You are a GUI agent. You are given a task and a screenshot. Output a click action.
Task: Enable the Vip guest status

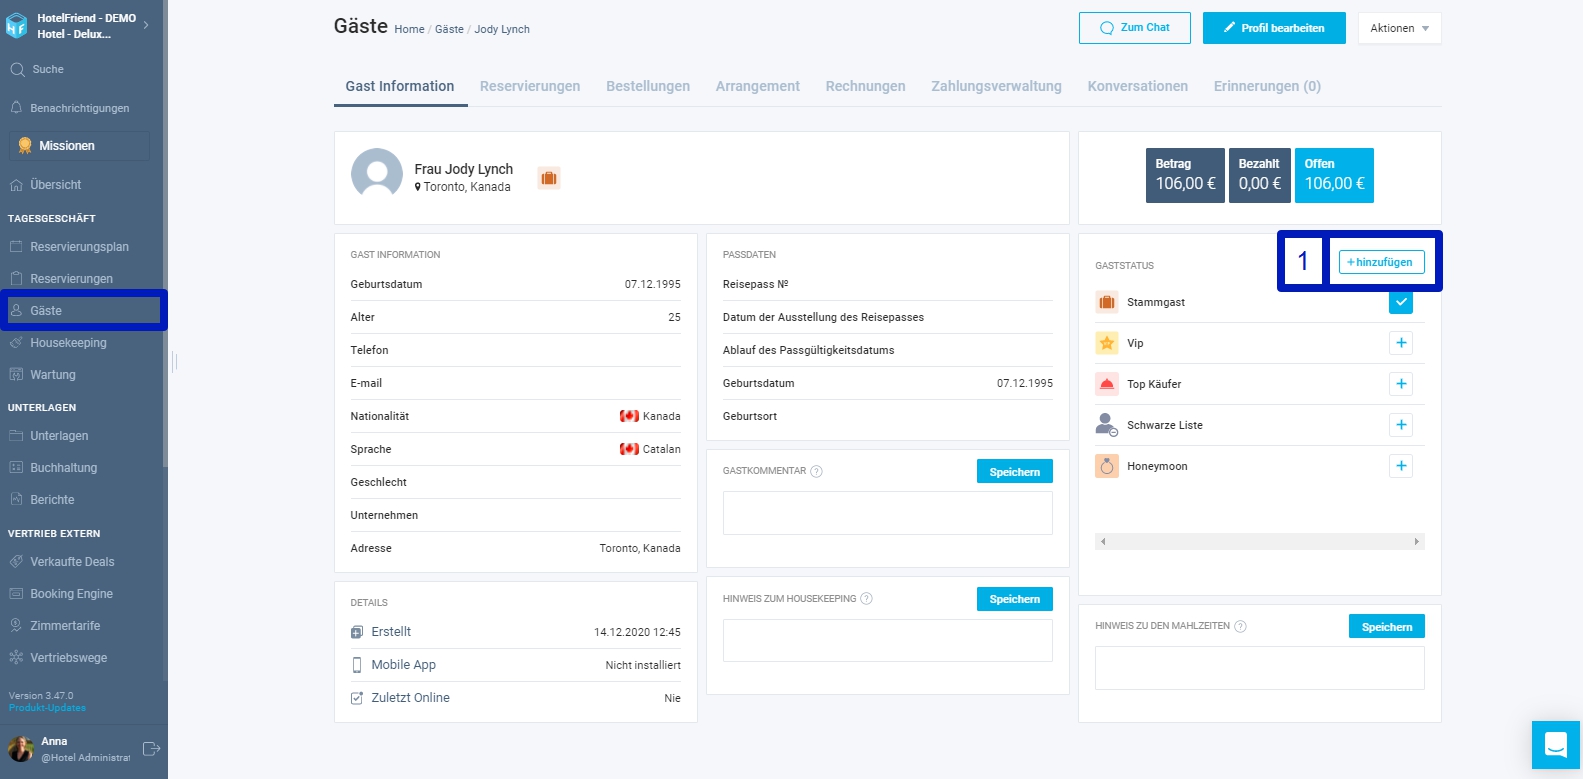(1401, 343)
